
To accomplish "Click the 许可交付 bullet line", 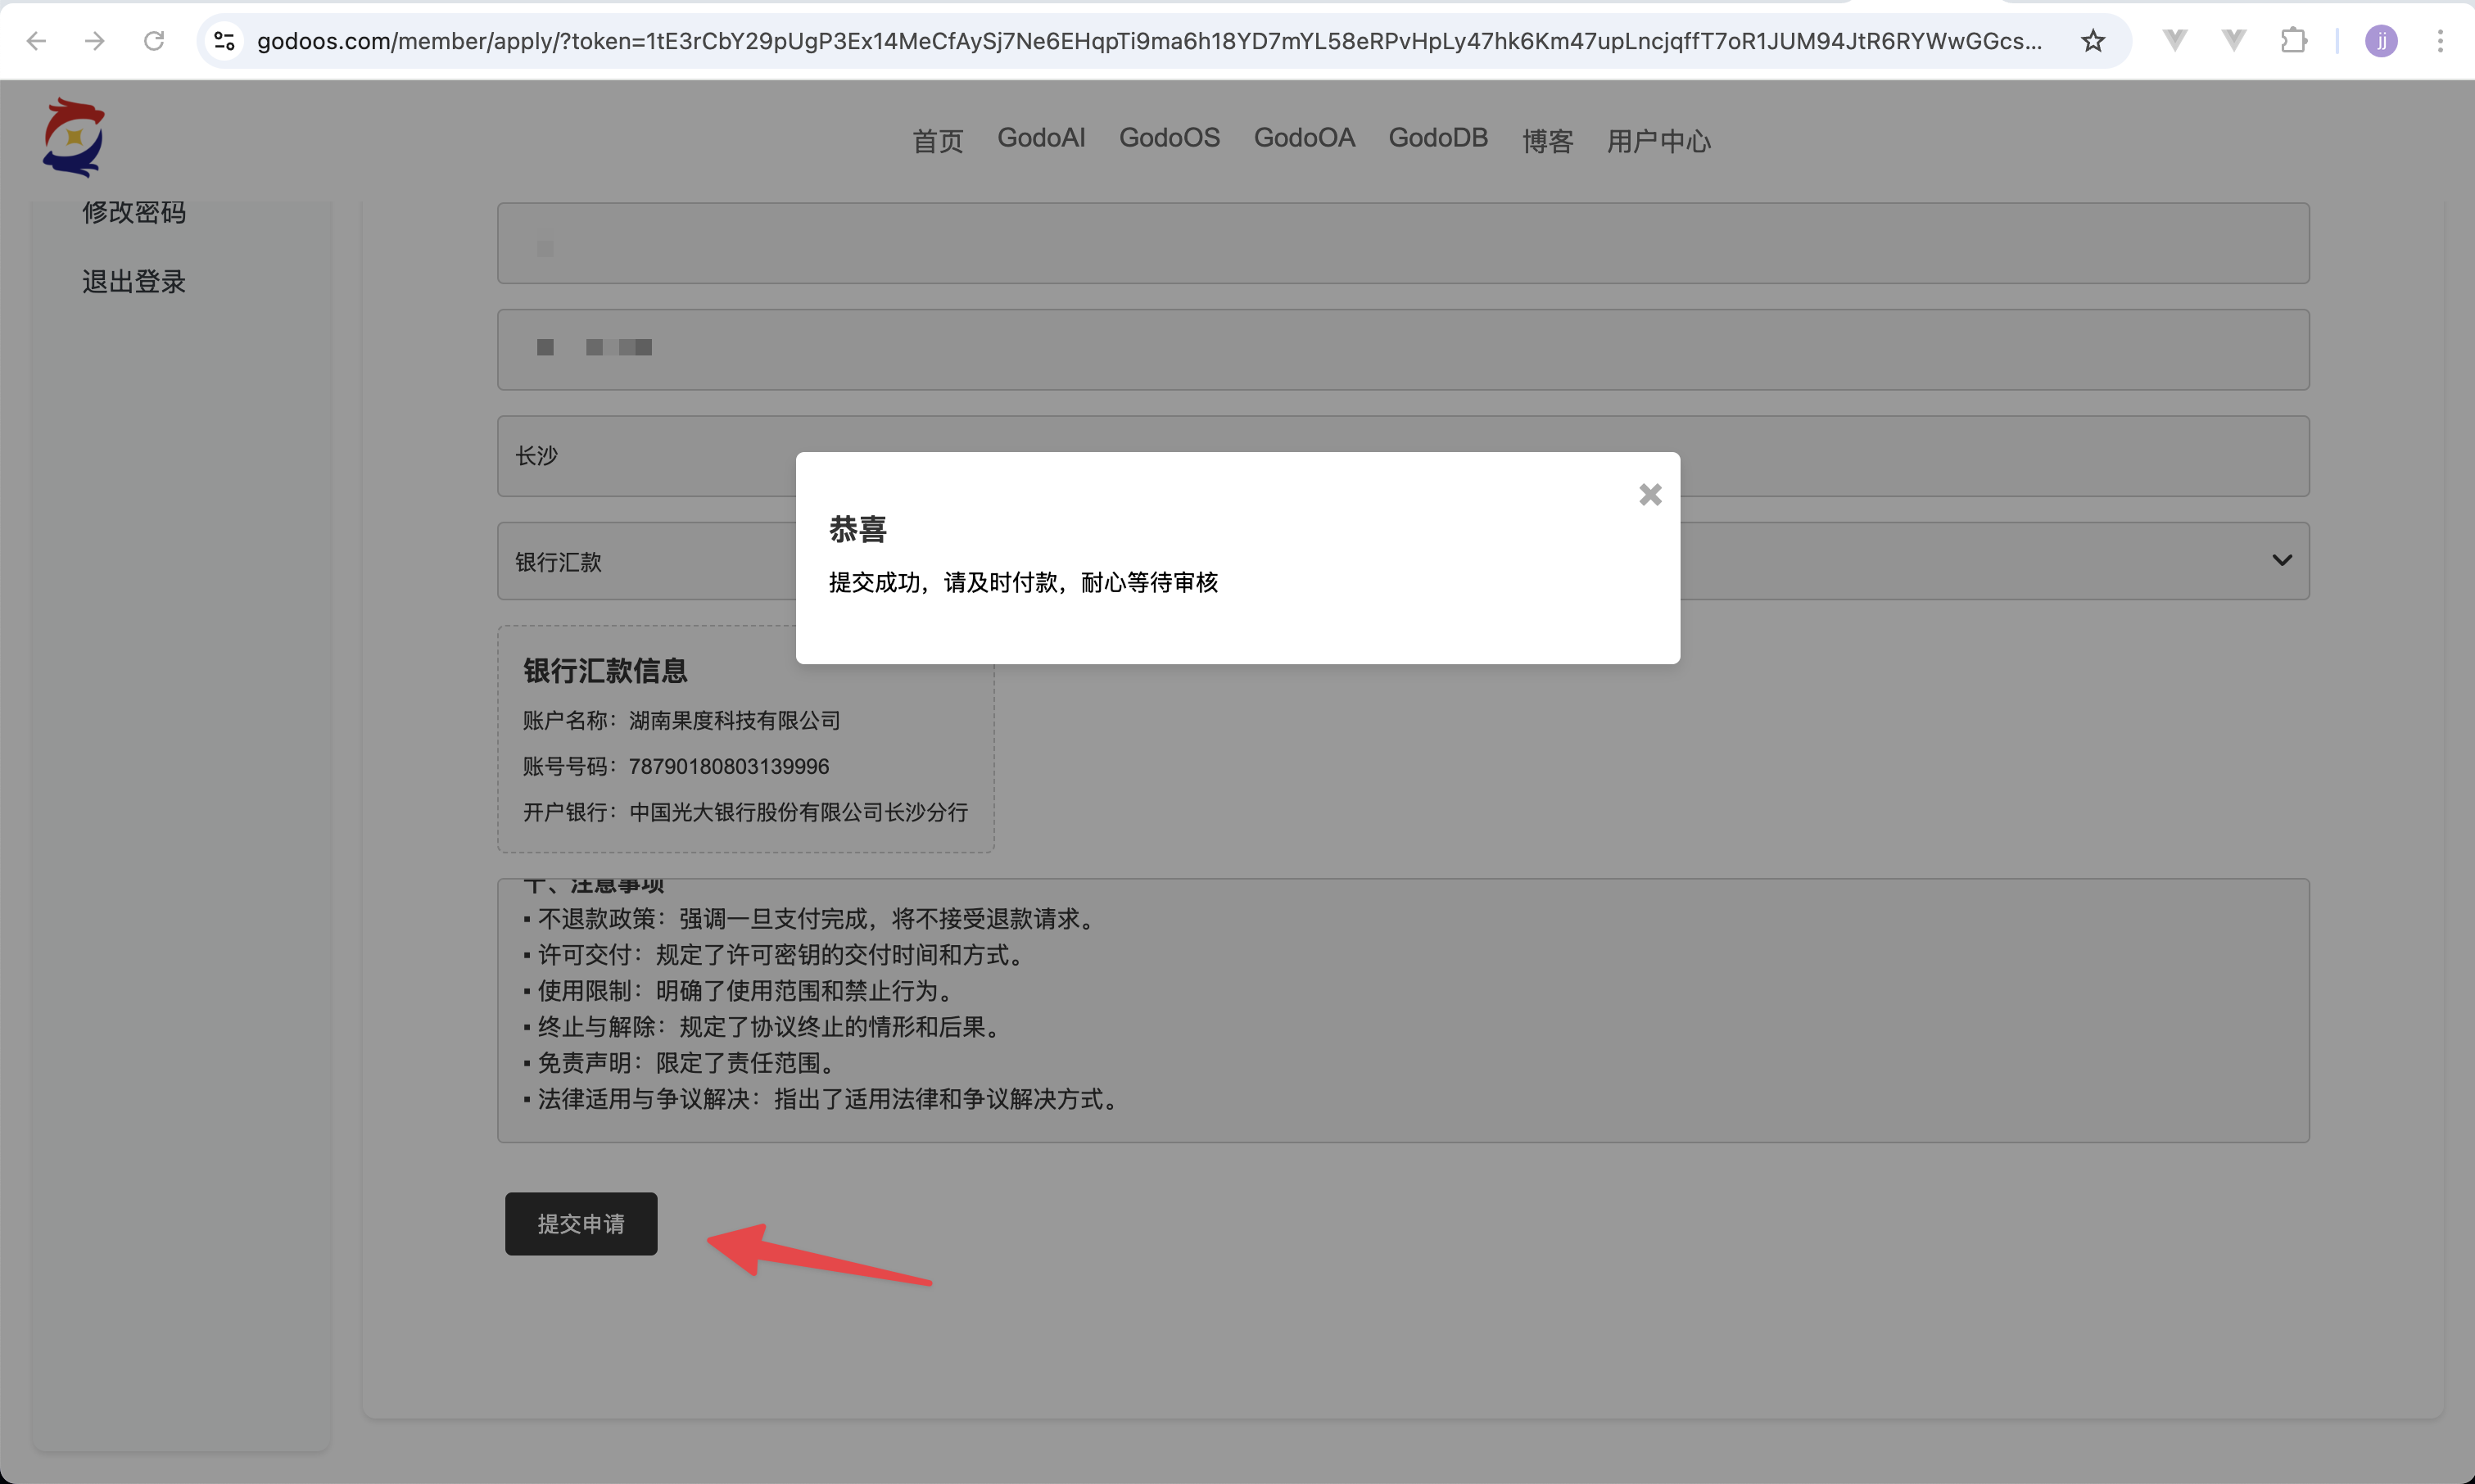I will [776, 955].
